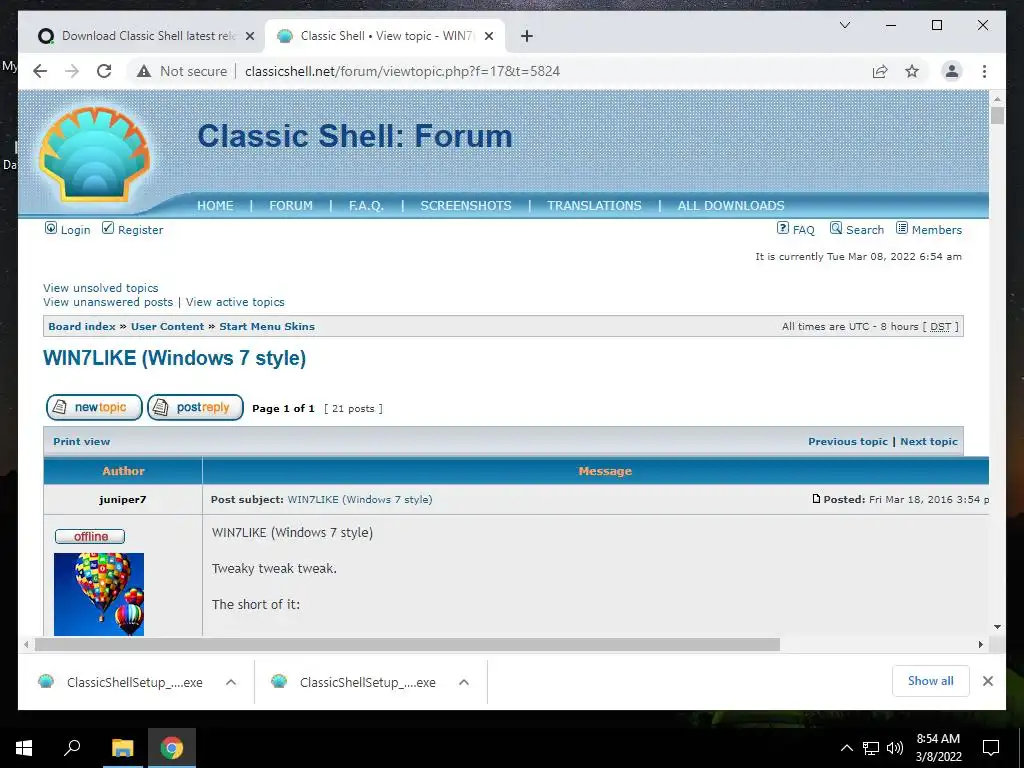Open the SCREENSHOTS navigation item
1024x768 pixels.
(x=466, y=205)
